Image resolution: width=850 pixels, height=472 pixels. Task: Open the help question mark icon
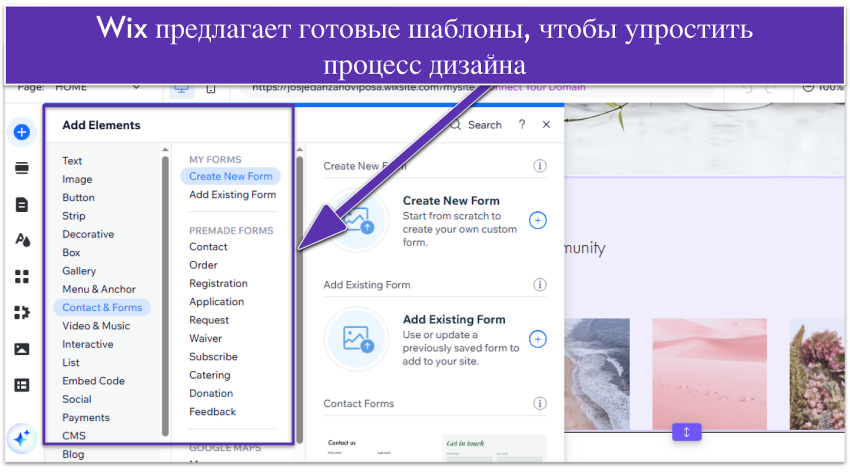click(521, 125)
